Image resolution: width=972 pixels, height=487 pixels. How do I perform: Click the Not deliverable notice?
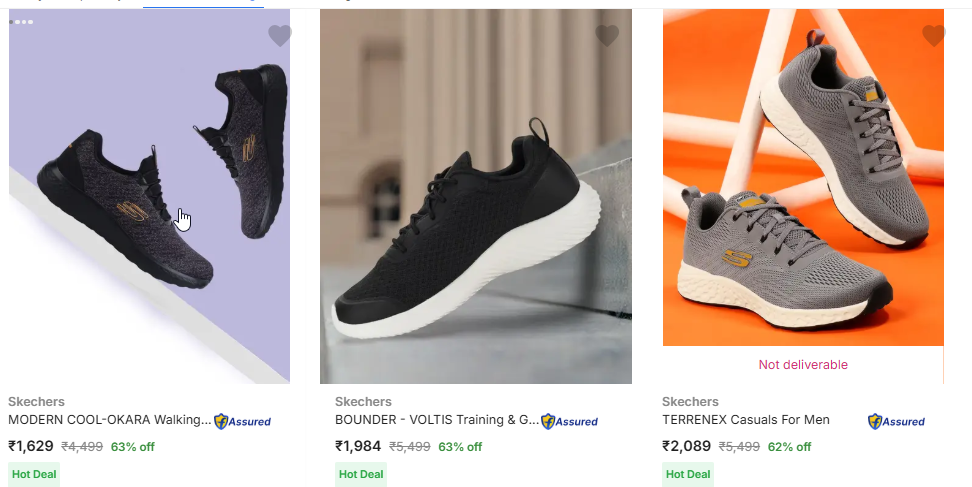tap(803, 365)
